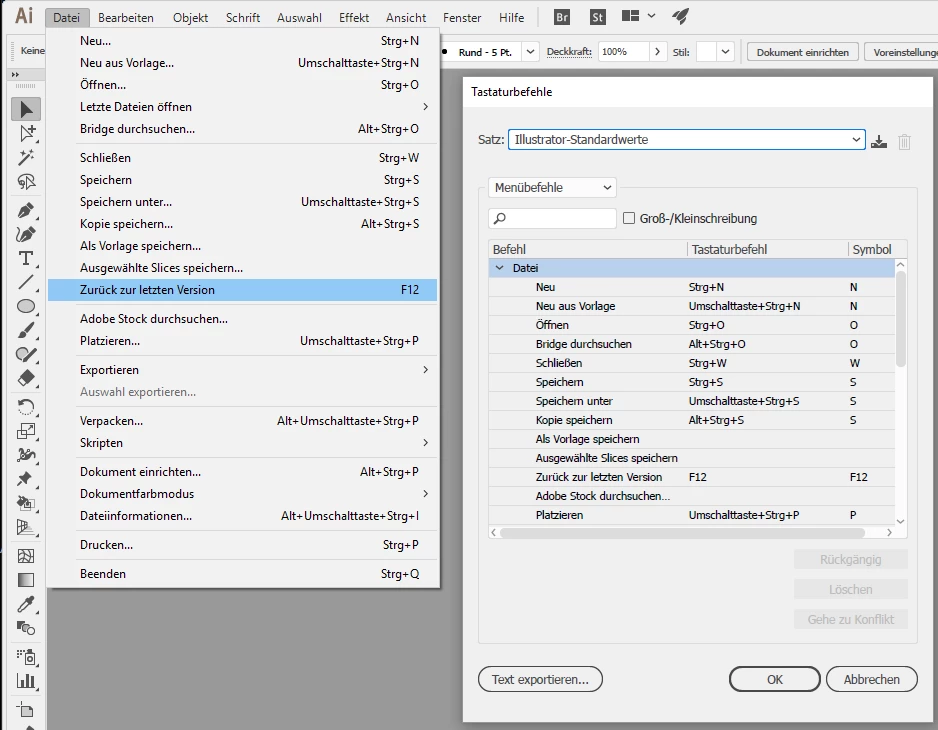Open the Satz dropdown Illustrator-Standardwerte
The image size is (938, 730).
687,139
